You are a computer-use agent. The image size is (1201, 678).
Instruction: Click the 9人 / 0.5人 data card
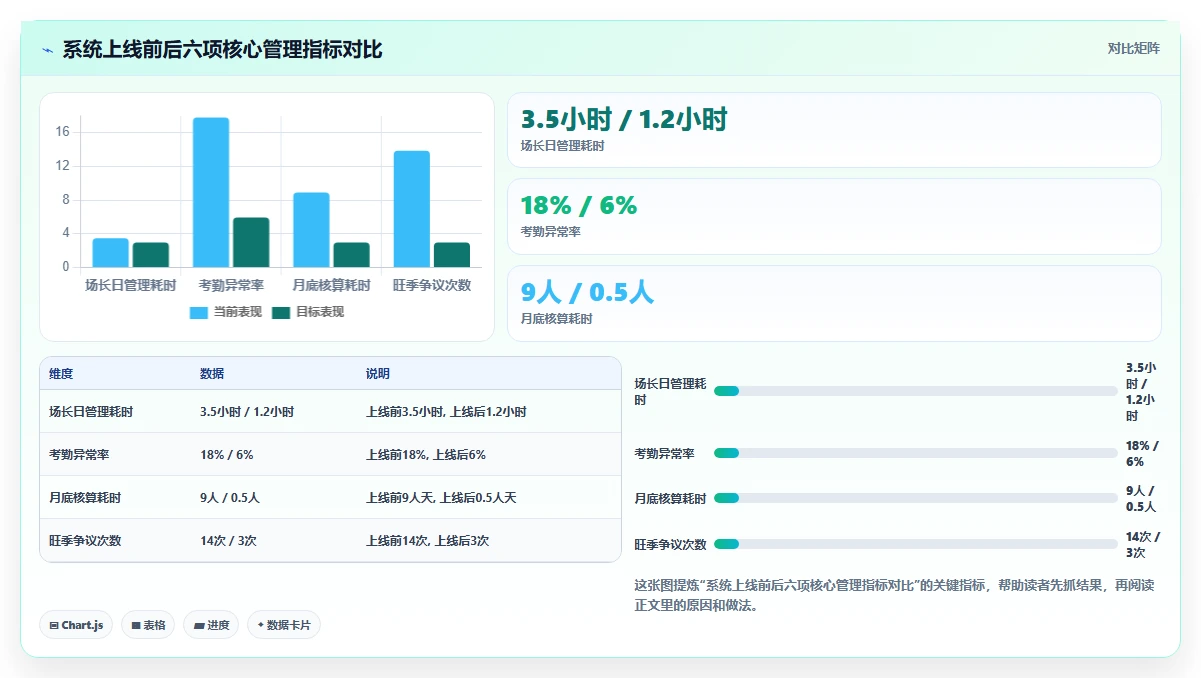click(x=834, y=303)
